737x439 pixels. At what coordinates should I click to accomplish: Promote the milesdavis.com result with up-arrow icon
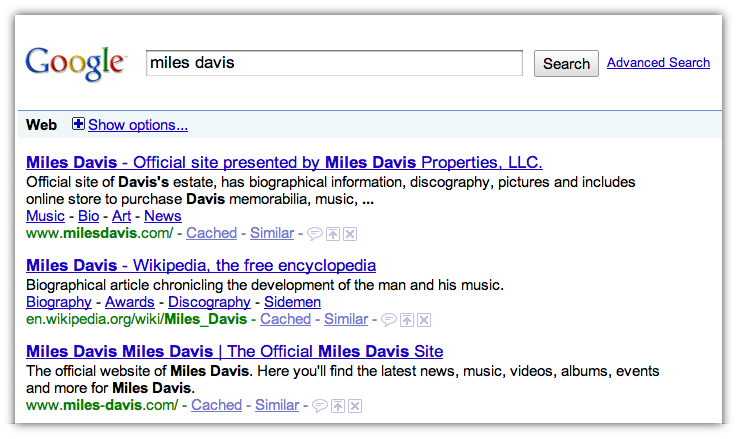(333, 234)
